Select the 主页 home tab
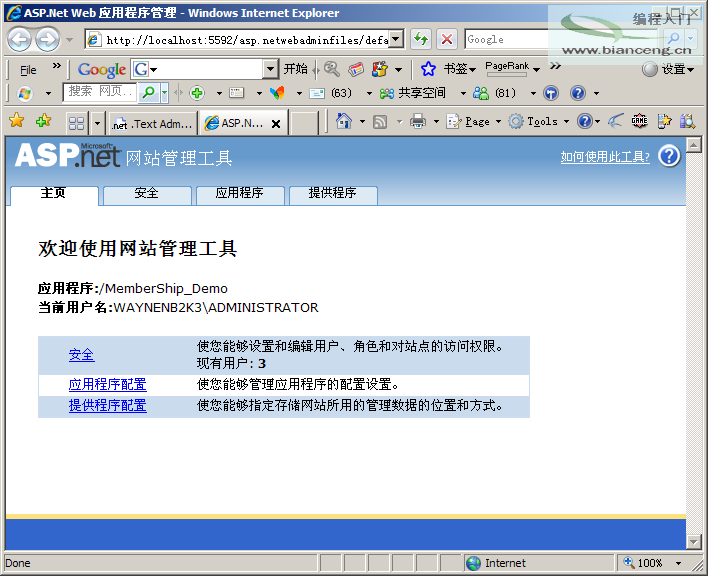Screen dimensions: 708x576 [54, 194]
